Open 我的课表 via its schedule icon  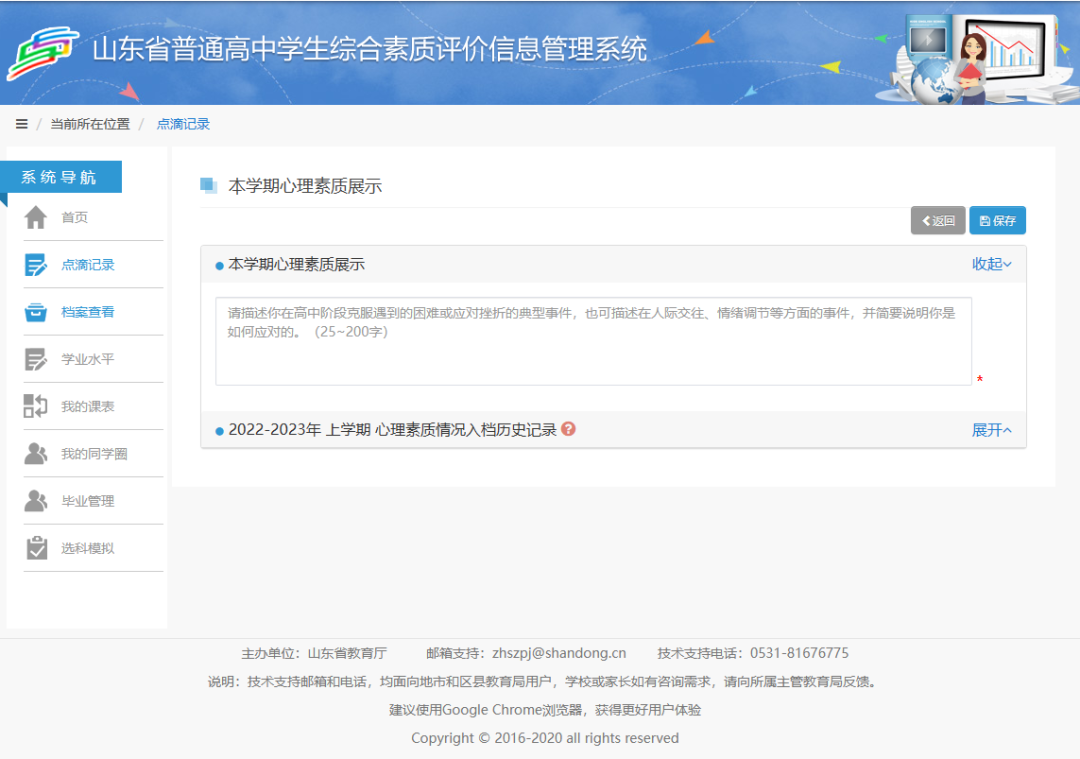click(36, 405)
